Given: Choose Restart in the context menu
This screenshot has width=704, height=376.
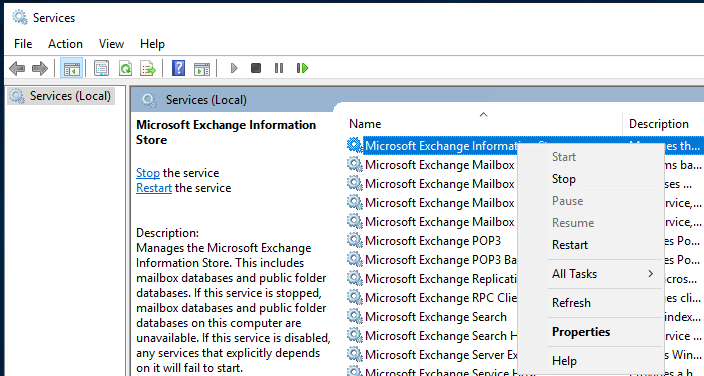Looking at the screenshot, I should [x=590, y=245].
